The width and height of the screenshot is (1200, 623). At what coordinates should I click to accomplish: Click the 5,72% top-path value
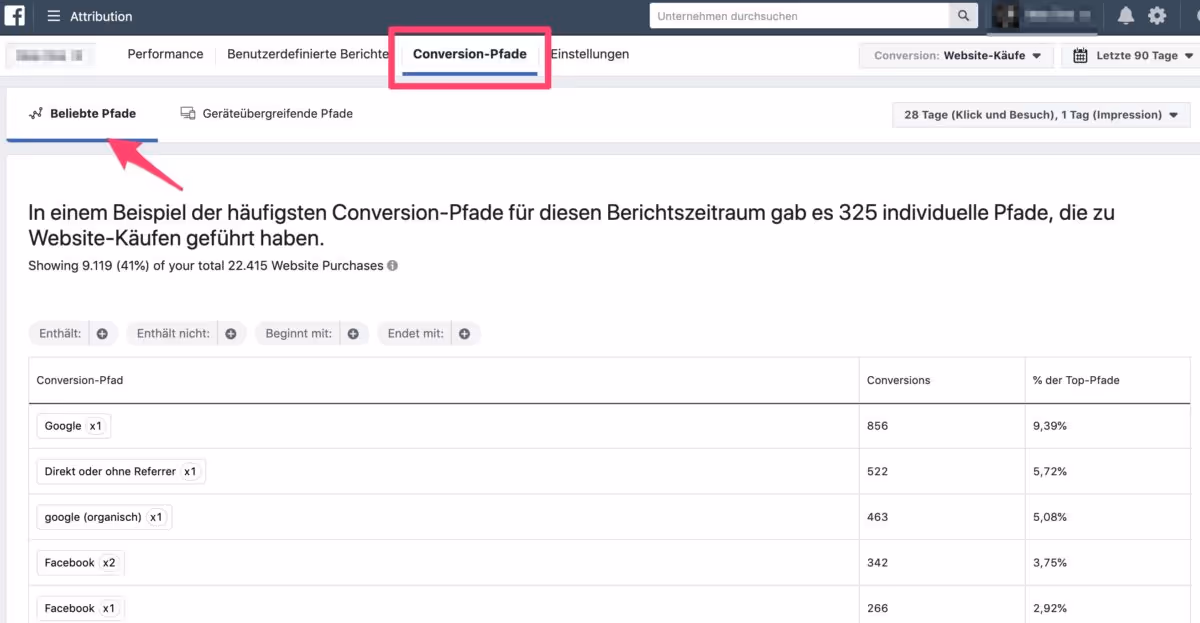click(1050, 472)
